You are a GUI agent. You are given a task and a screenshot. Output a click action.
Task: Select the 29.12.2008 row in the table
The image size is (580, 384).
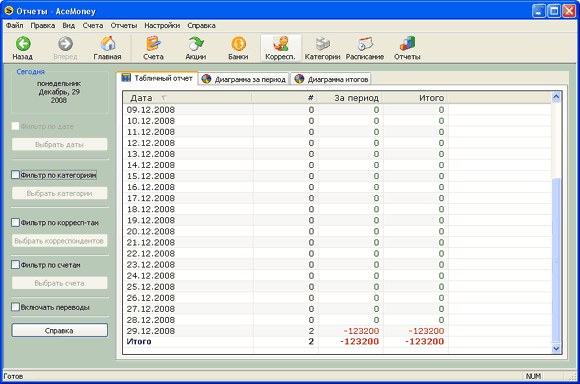coord(337,331)
